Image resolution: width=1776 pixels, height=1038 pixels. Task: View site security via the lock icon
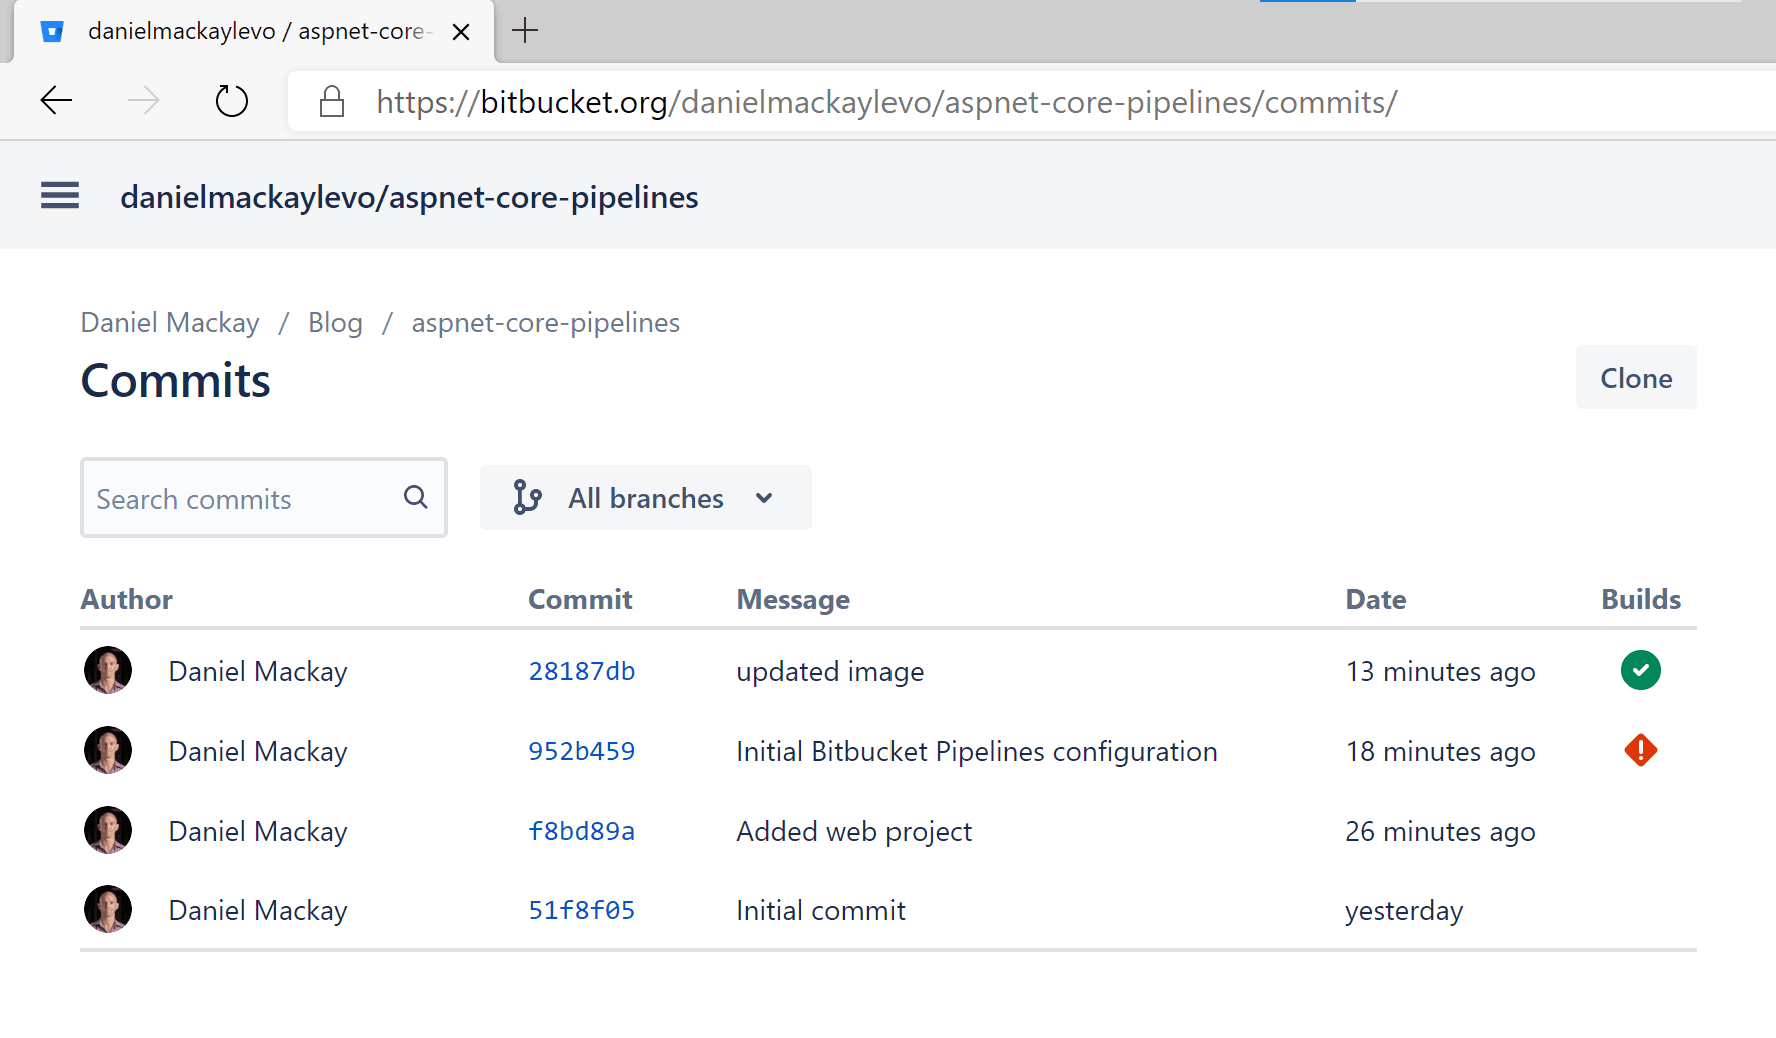click(332, 101)
